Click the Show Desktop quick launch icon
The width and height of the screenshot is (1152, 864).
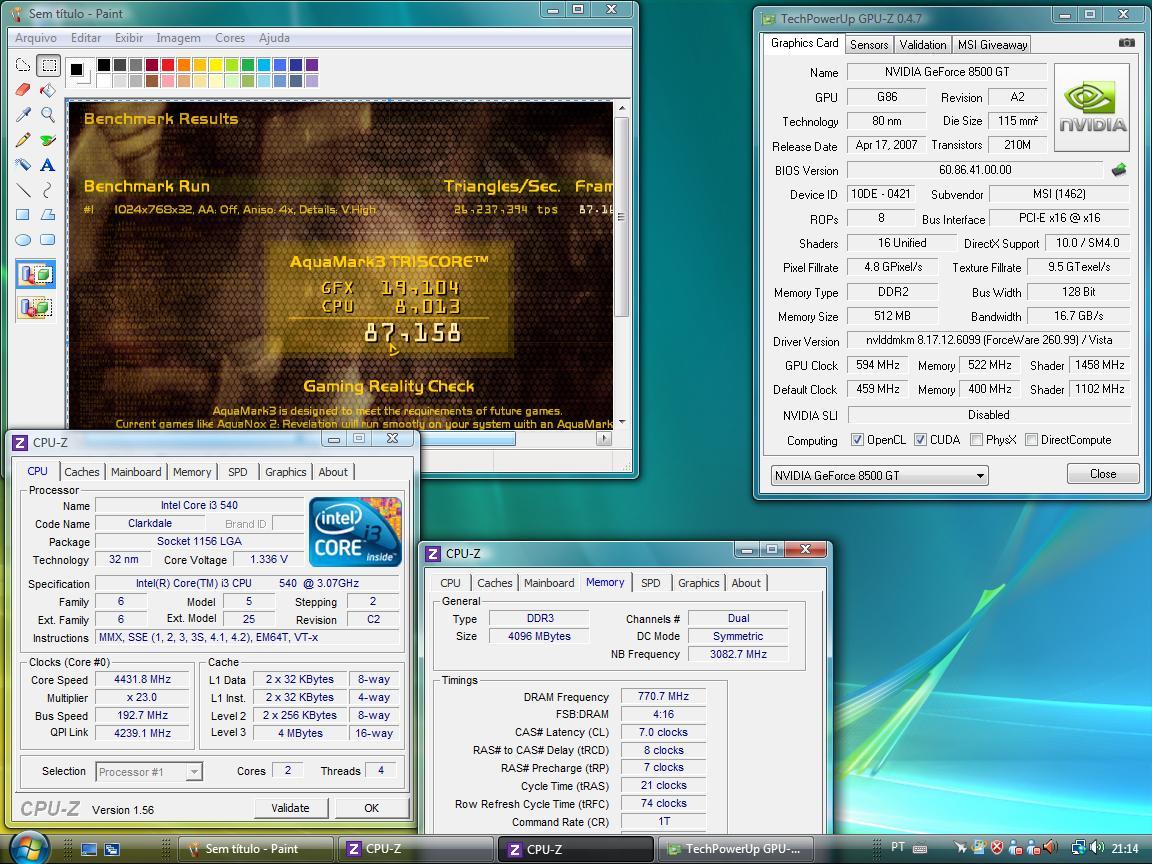click(89, 849)
